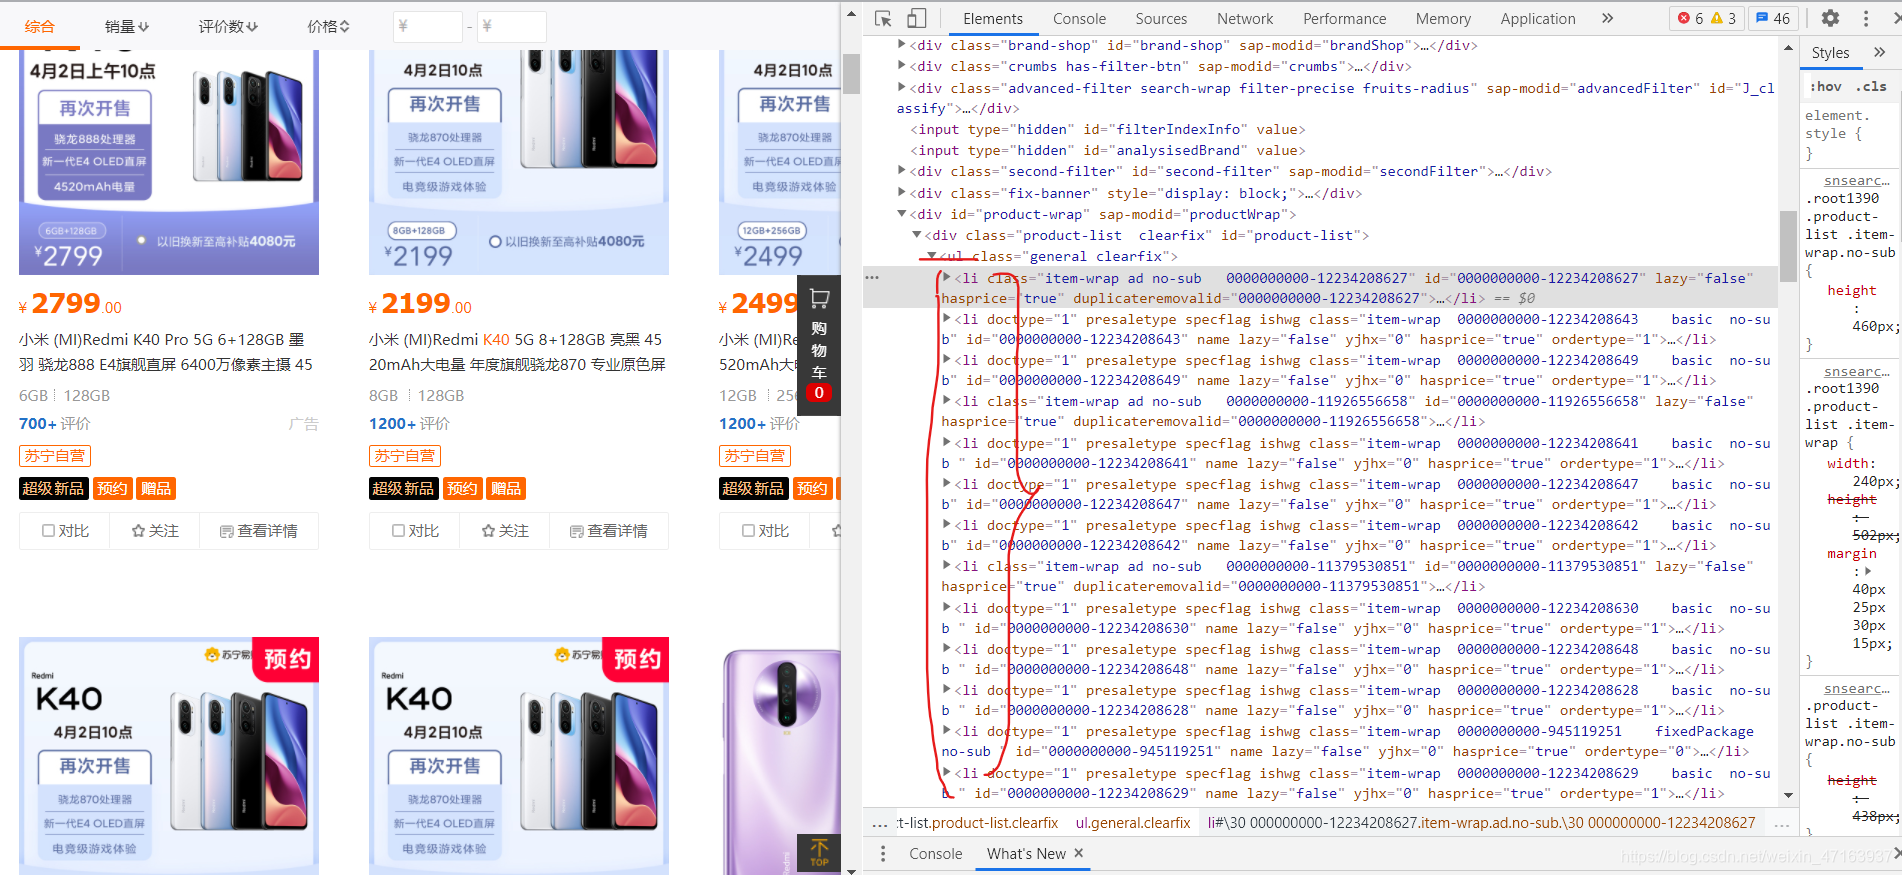Open the Styles pane tab
The image size is (1902, 875).
click(x=1830, y=52)
